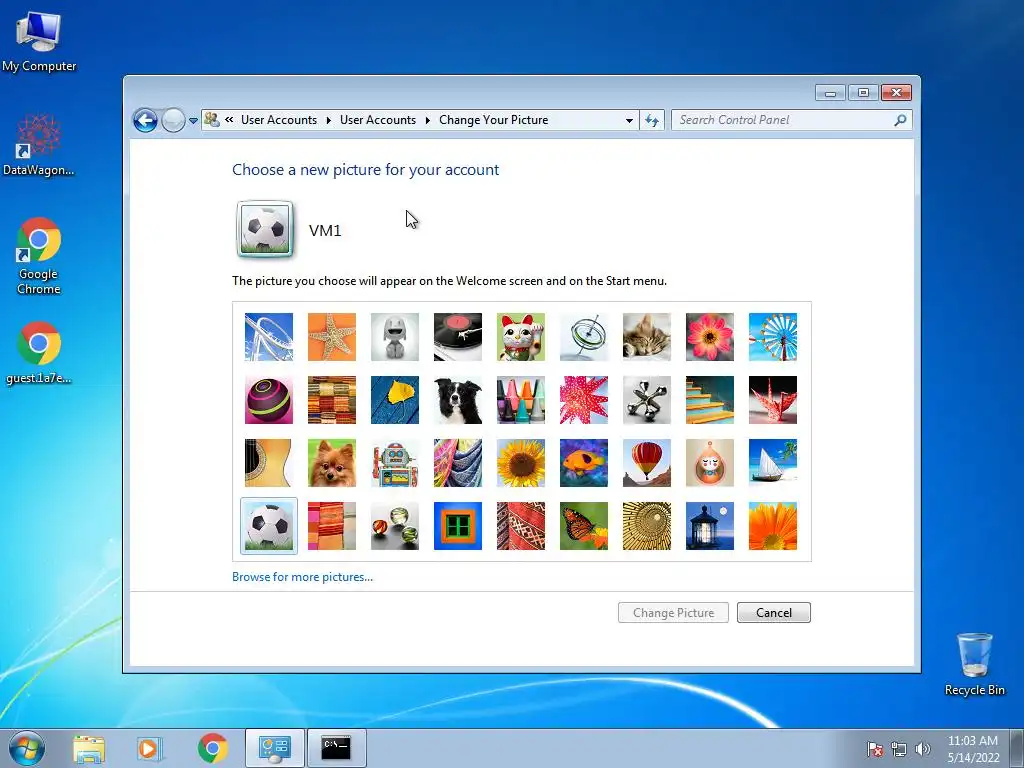1024x768 pixels.
Task: Launch Windows Media Player from taskbar
Action: pos(150,748)
